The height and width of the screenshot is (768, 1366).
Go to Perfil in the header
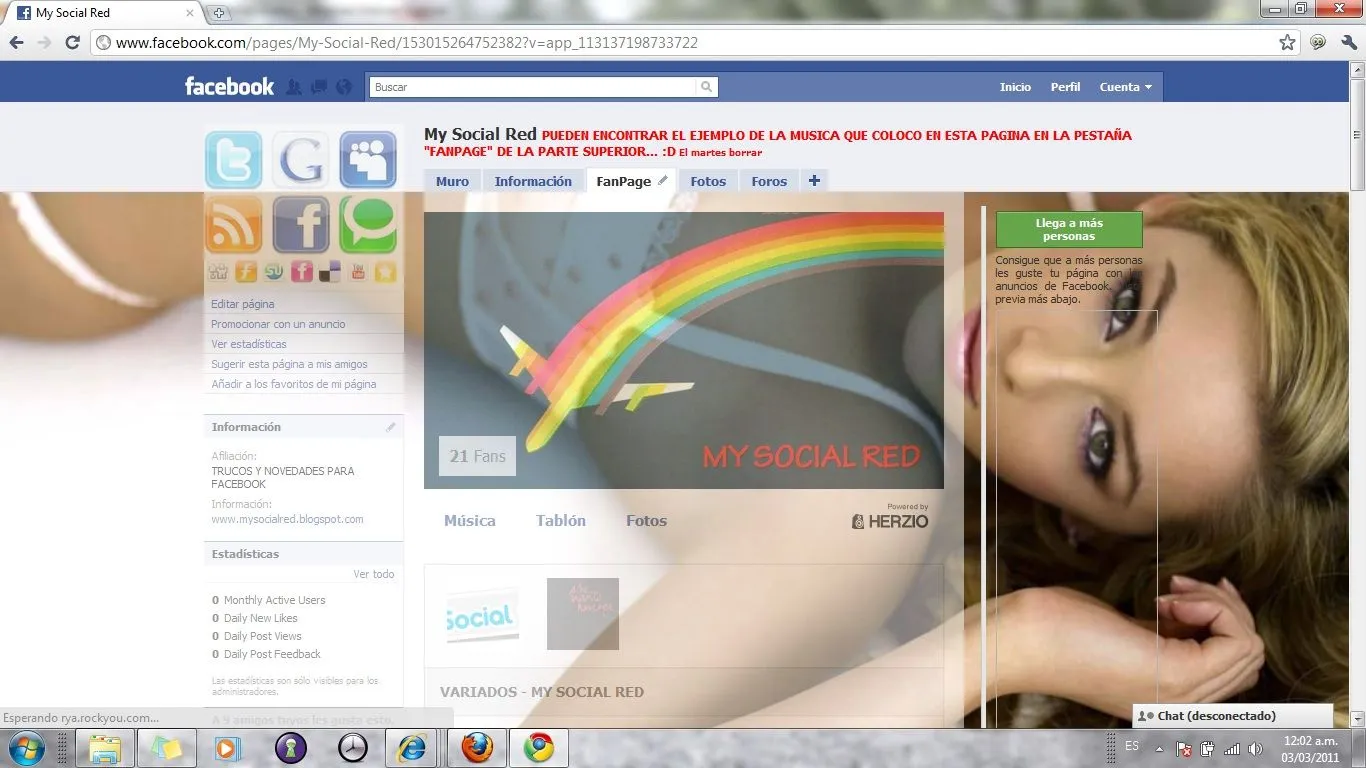(1065, 87)
